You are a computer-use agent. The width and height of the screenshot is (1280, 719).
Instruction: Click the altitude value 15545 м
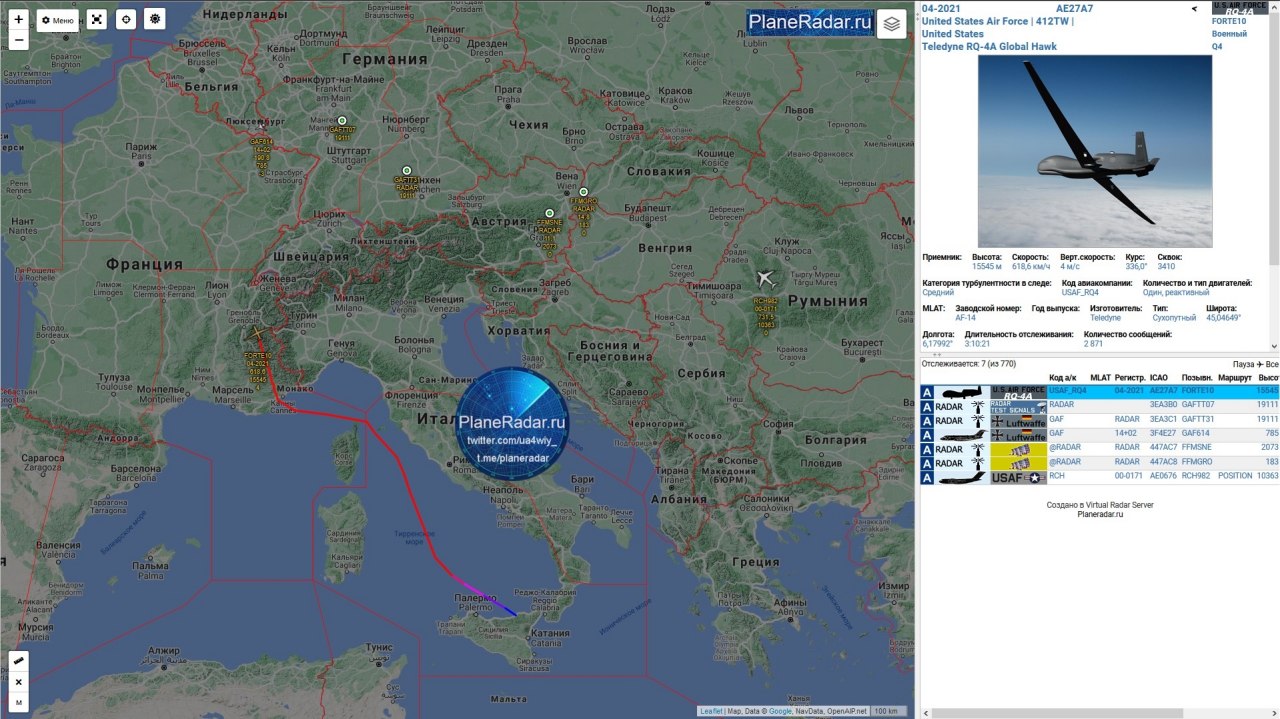pos(988,267)
